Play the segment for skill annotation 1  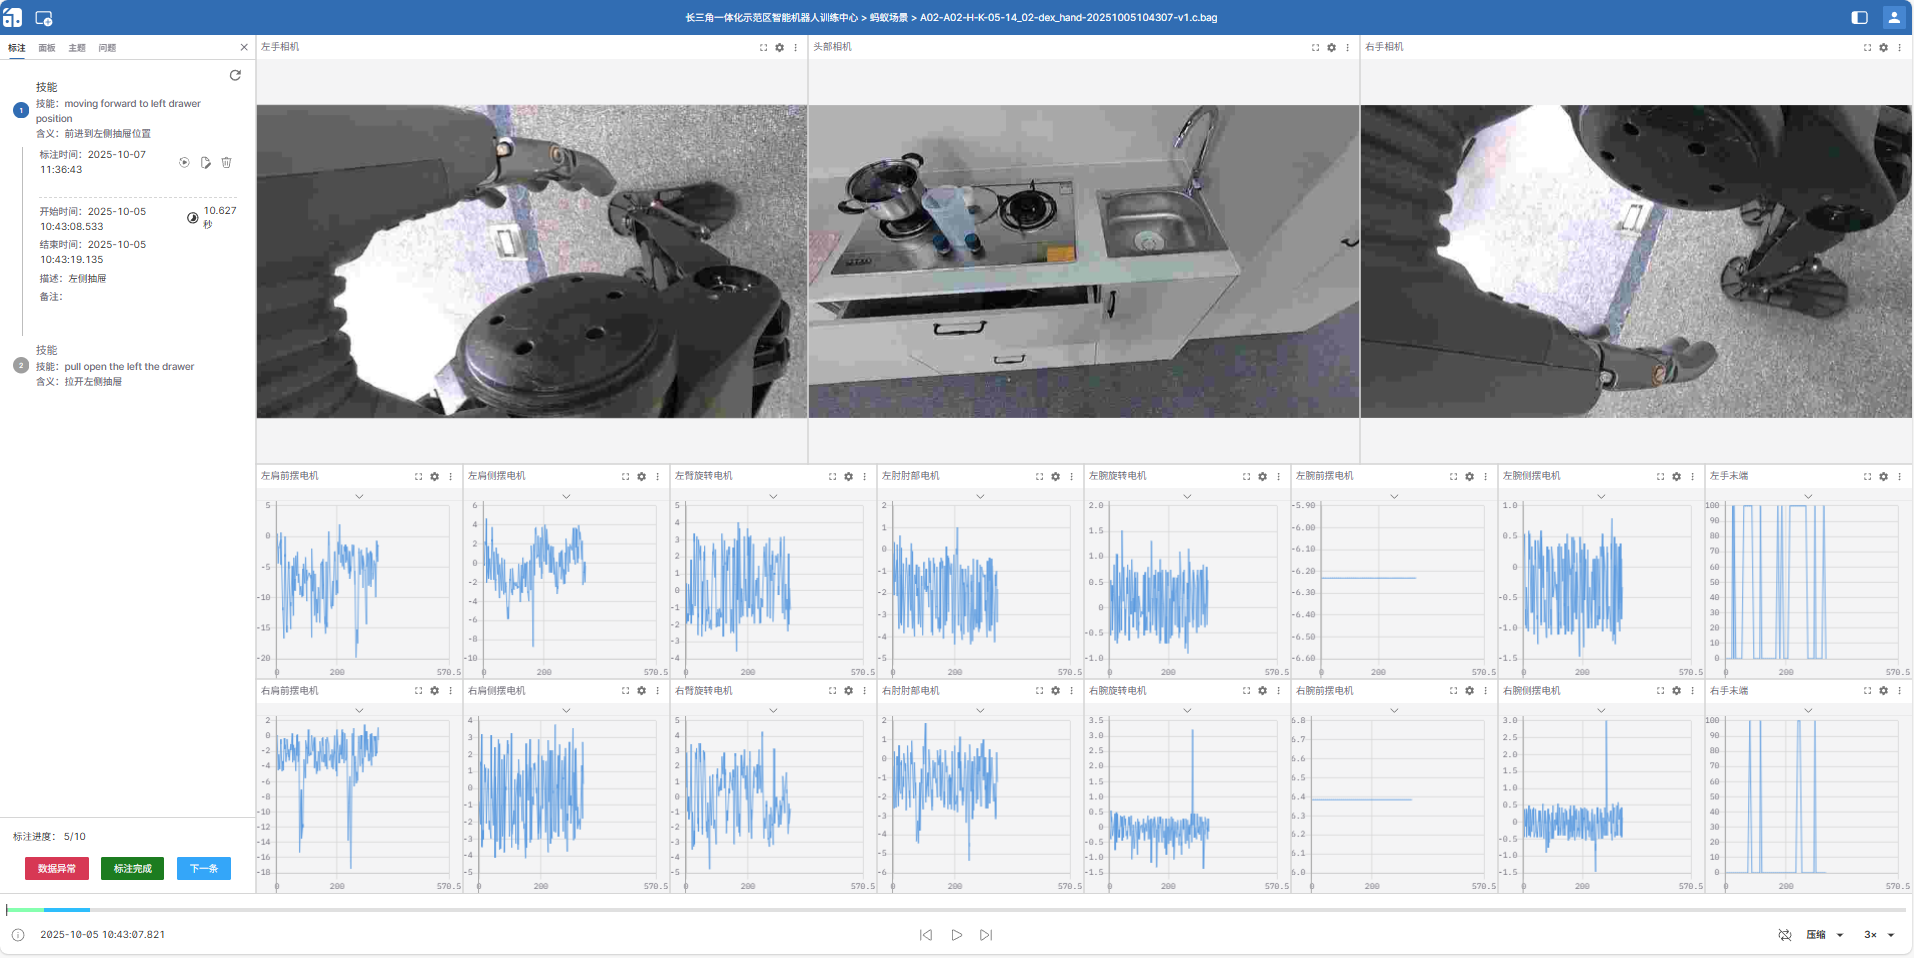point(184,162)
